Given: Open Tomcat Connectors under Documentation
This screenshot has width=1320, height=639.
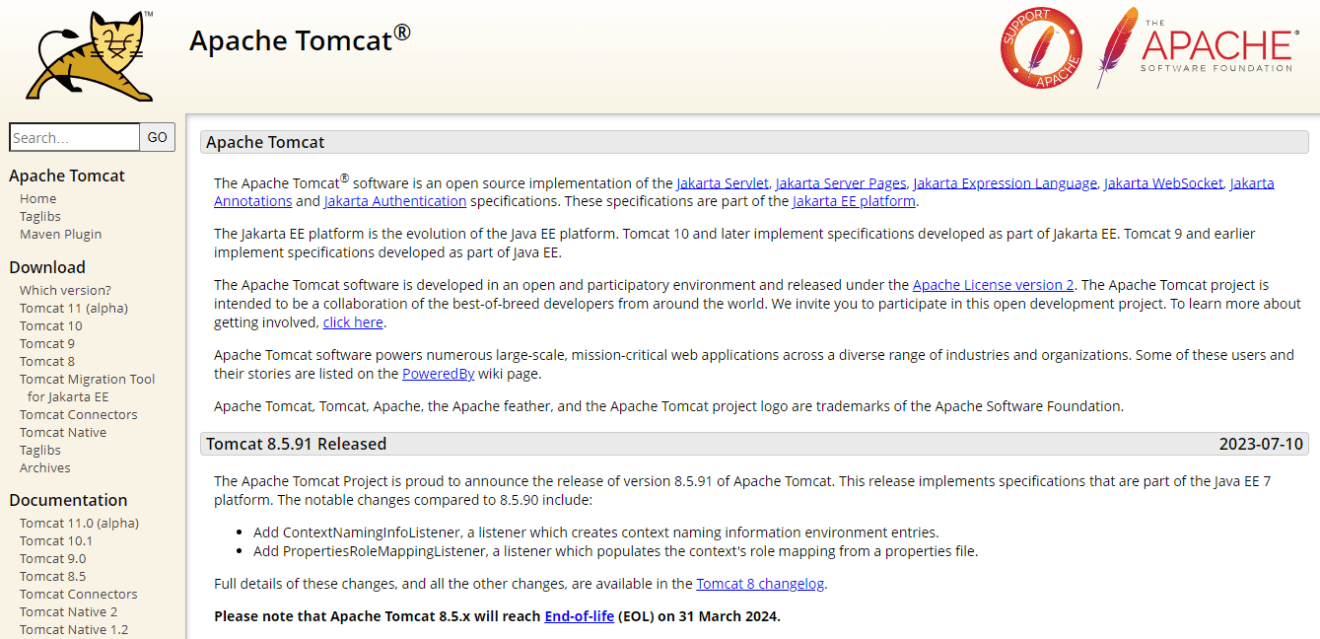Looking at the screenshot, I should (x=79, y=594).
